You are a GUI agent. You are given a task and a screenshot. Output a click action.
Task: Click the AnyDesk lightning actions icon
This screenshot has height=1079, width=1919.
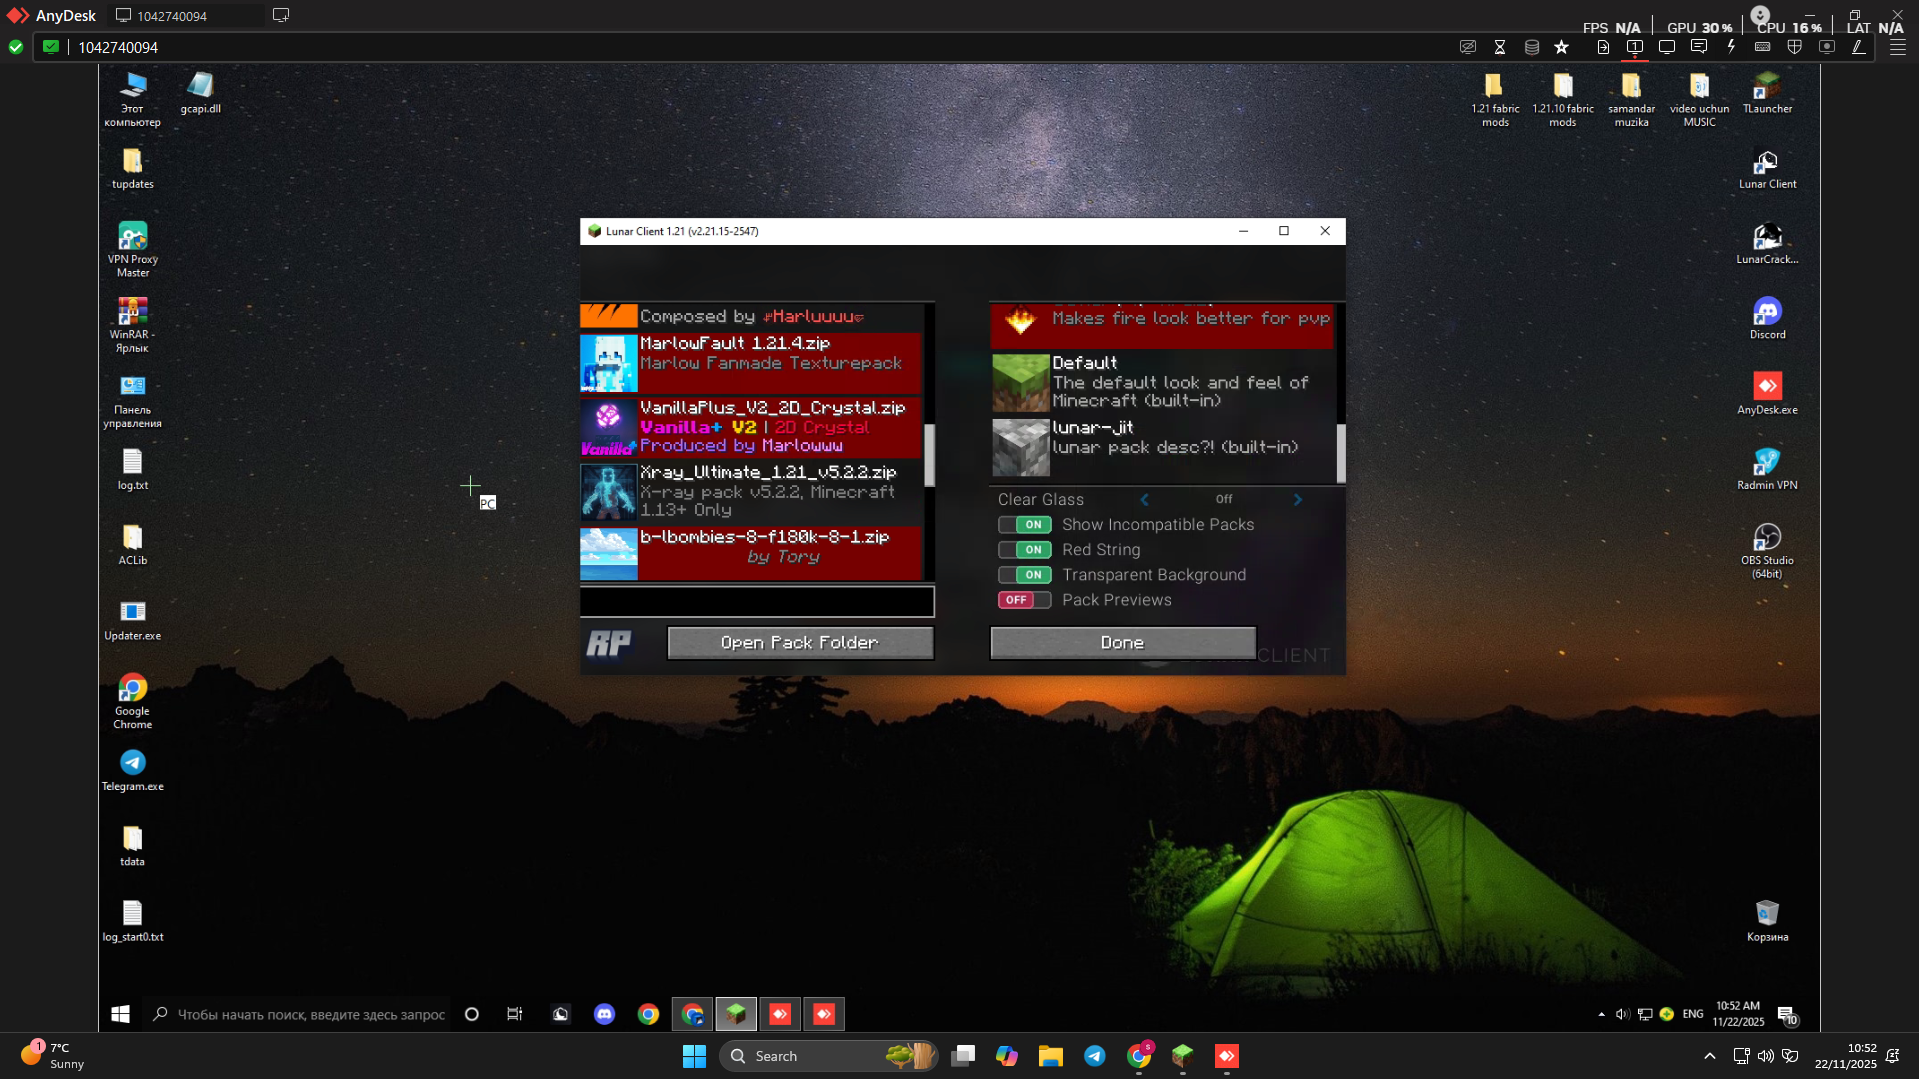point(1731,47)
